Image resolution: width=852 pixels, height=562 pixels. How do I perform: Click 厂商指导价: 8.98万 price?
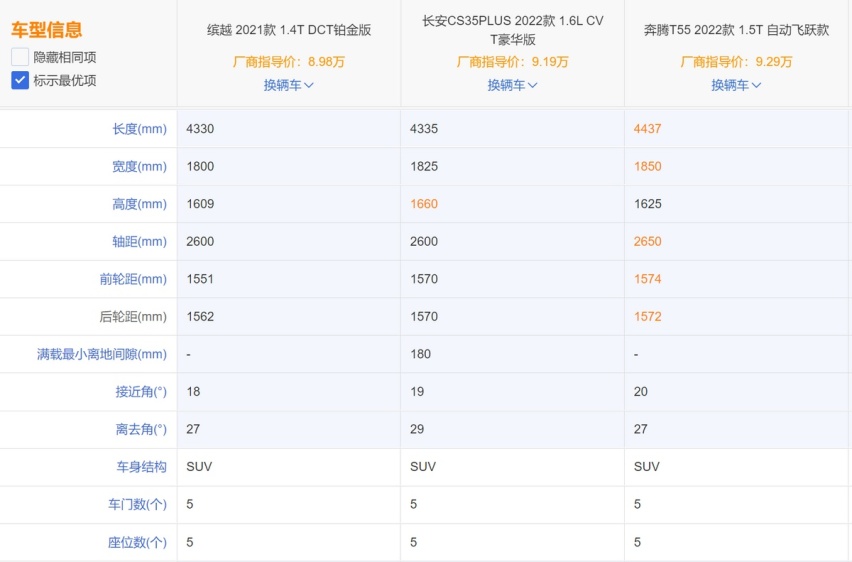[x=289, y=62]
